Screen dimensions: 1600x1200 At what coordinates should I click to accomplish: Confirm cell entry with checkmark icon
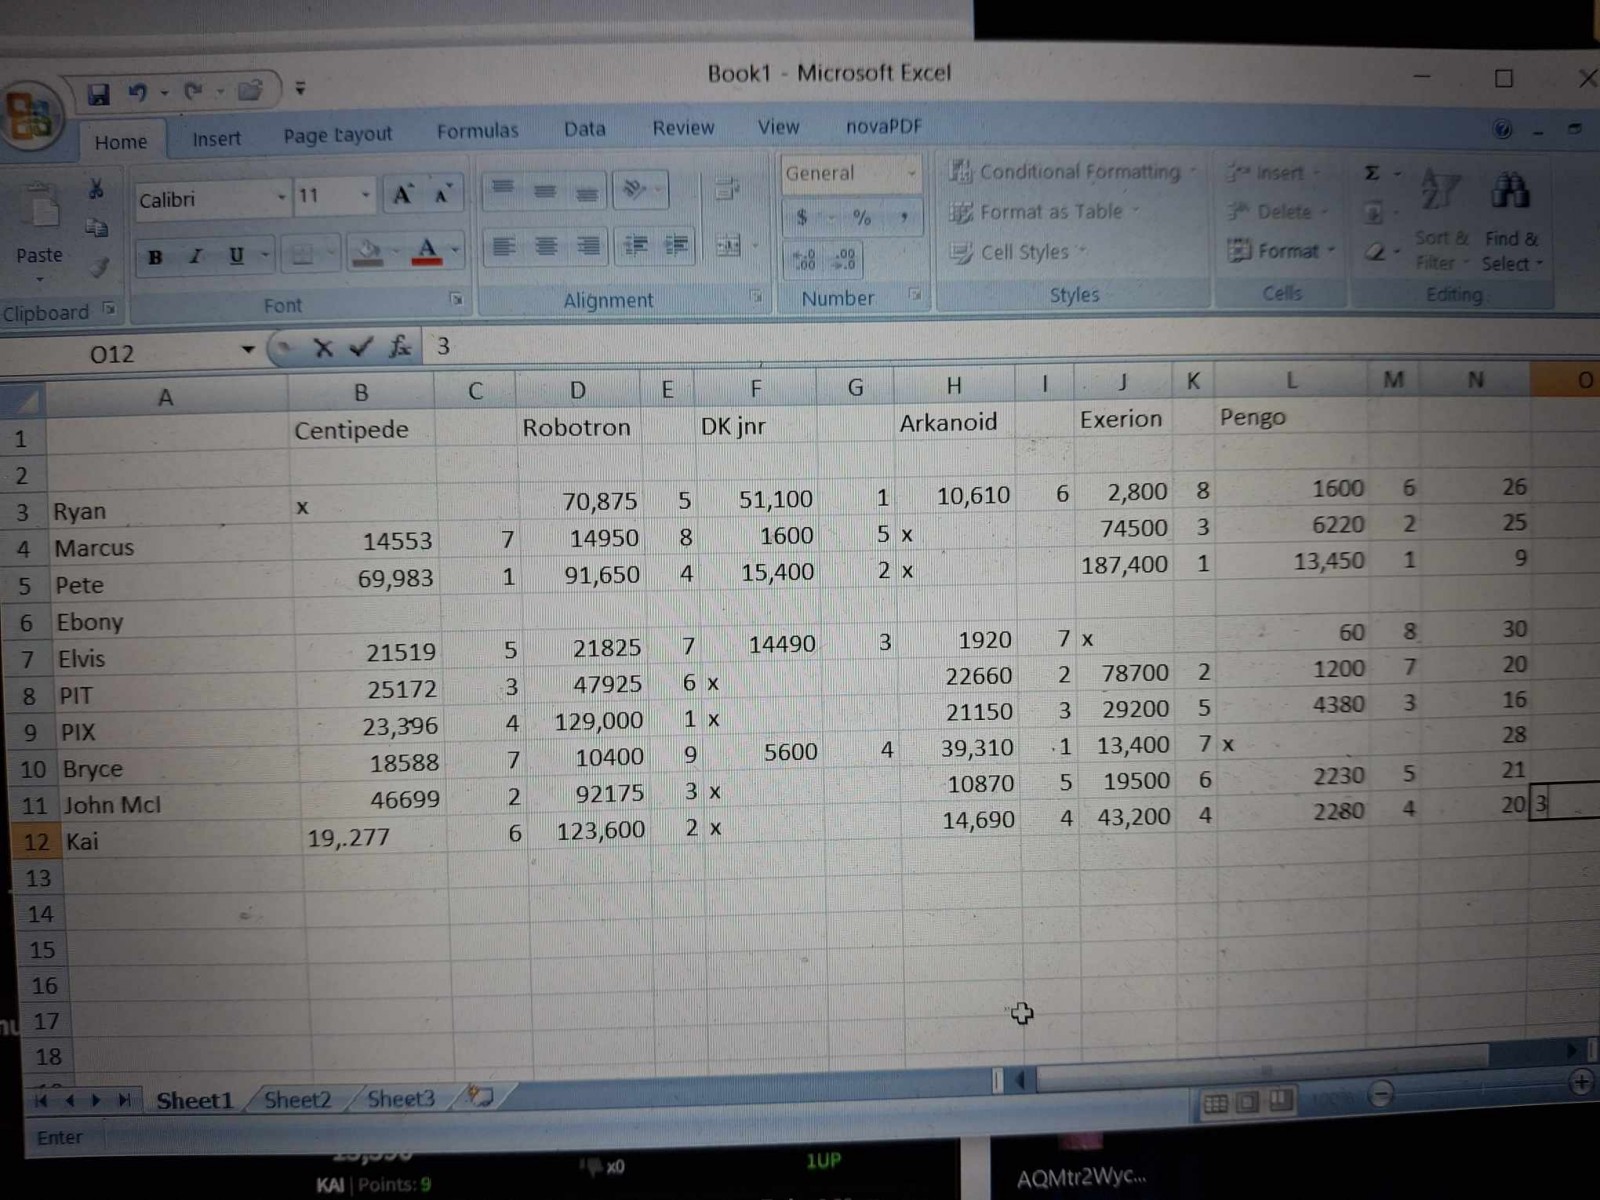click(361, 348)
